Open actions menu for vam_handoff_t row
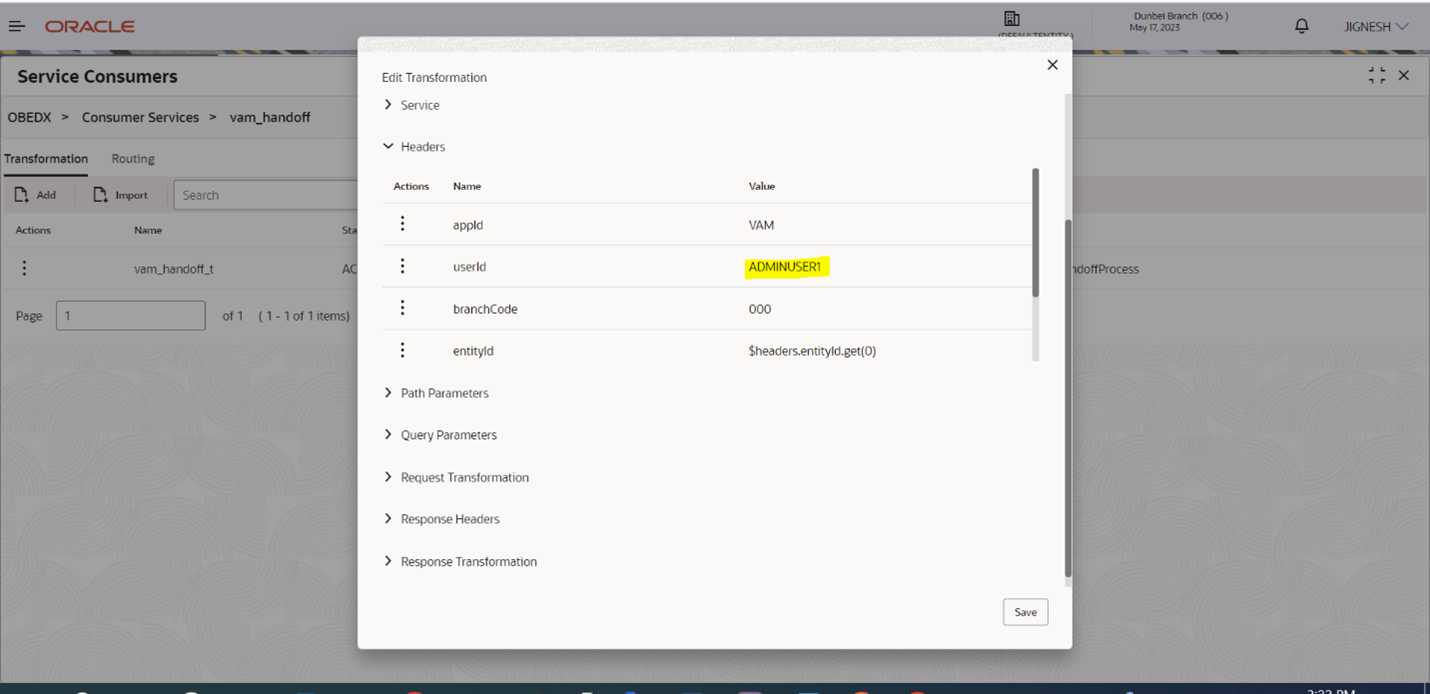 [x=25, y=268]
